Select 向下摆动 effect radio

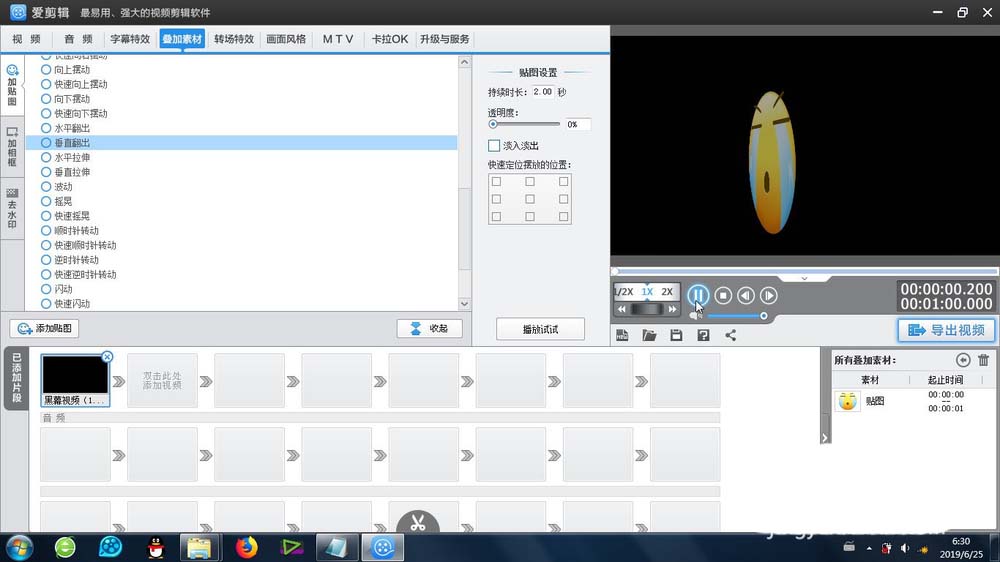pyautogui.click(x=46, y=99)
